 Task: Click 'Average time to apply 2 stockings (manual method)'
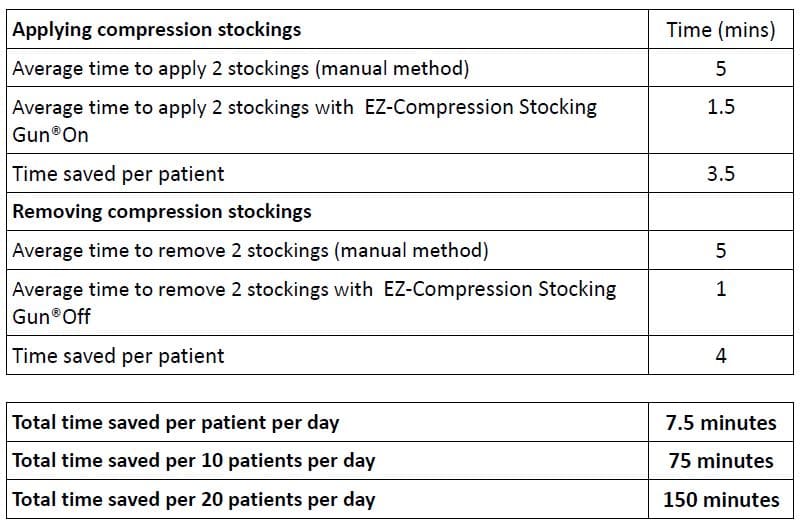click(x=241, y=69)
